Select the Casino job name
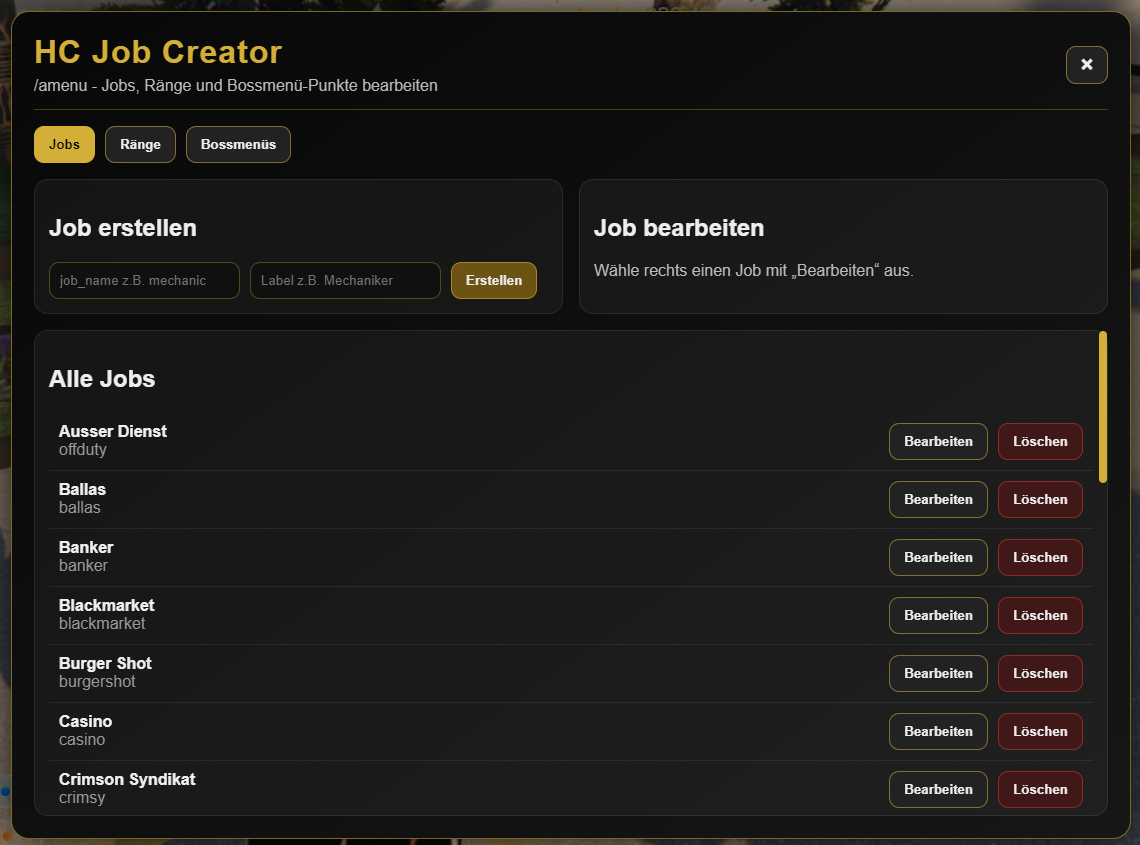This screenshot has width=1140, height=845. (85, 721)
